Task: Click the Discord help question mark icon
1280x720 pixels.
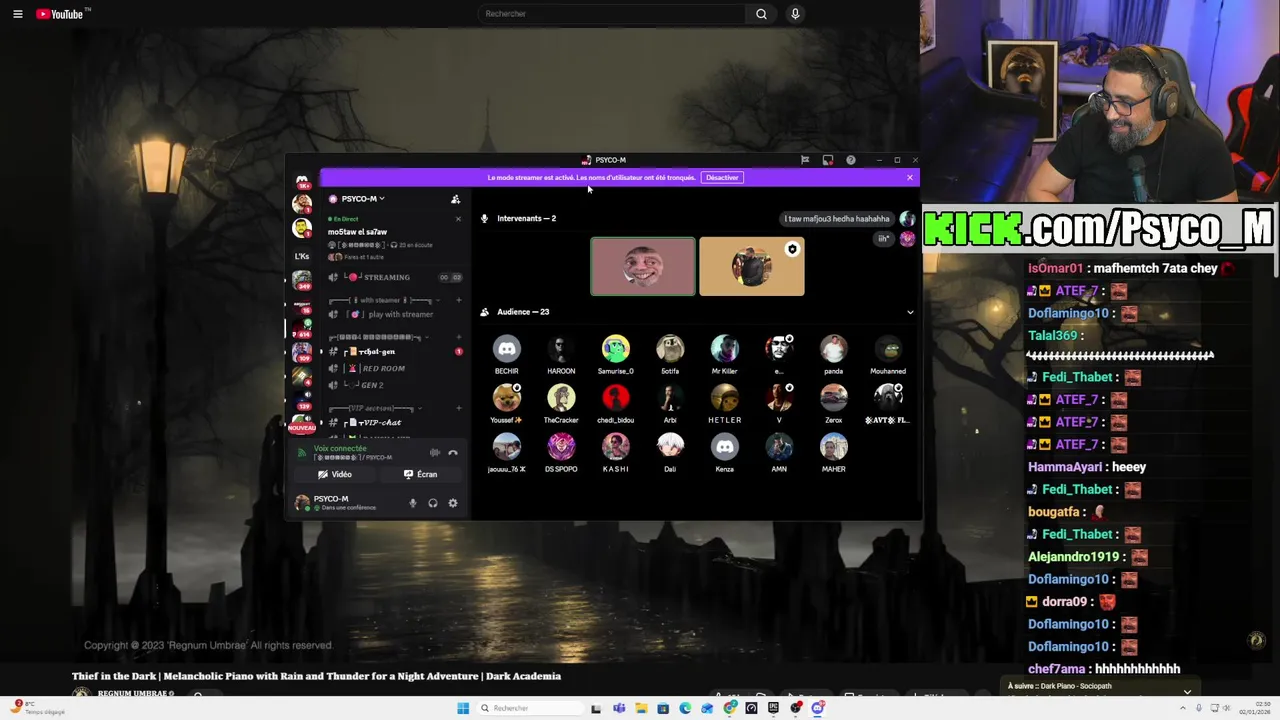Action: point(851,160)
